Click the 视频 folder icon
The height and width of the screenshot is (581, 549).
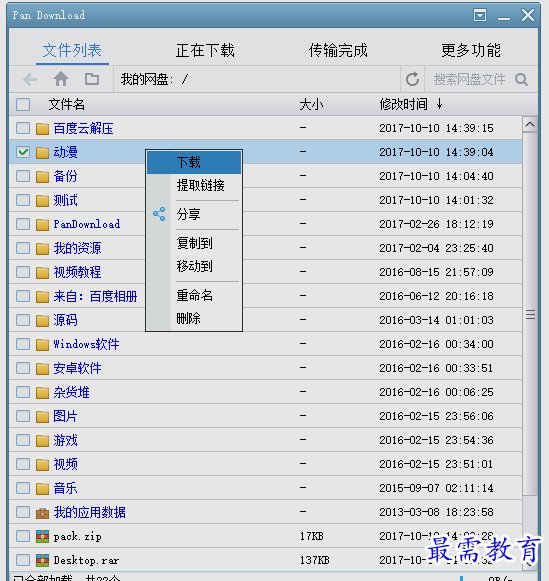click(x=42, y=464)
